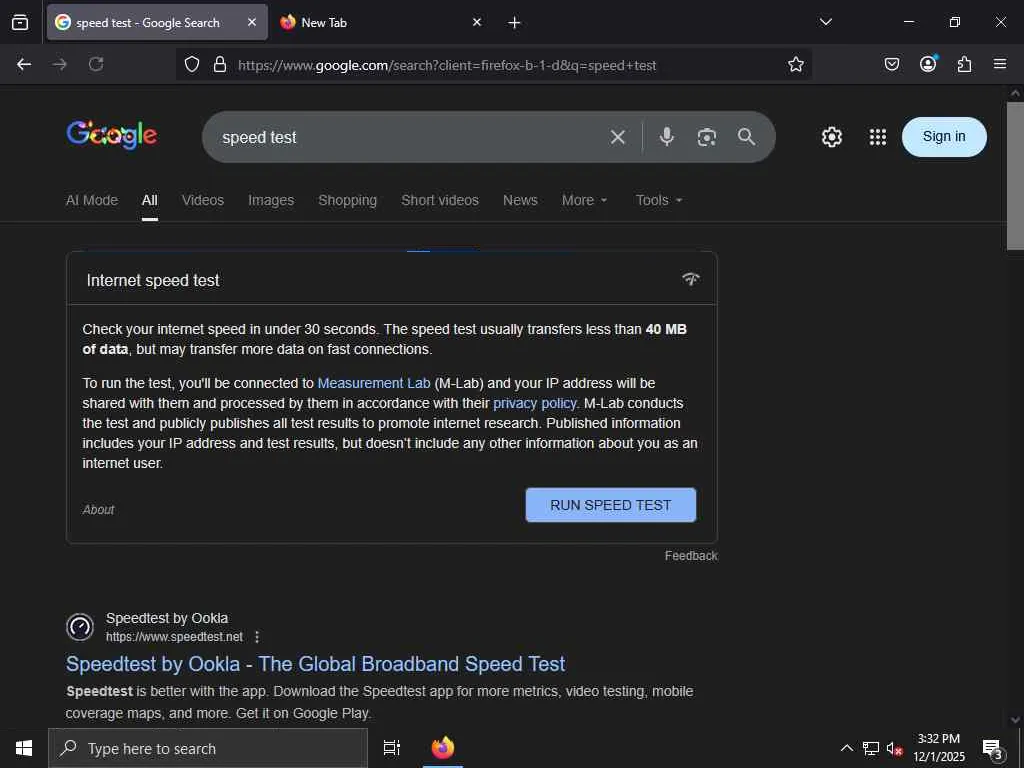Click Firefox icon in taskbar
Screen dimensions: 1024x768
pos(443,748)
